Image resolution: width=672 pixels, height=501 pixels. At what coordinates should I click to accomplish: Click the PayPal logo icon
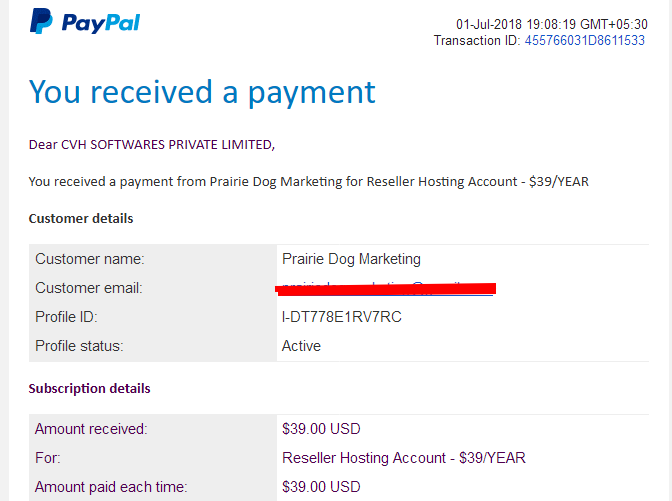pyautogui.click(x=41, y=22)
